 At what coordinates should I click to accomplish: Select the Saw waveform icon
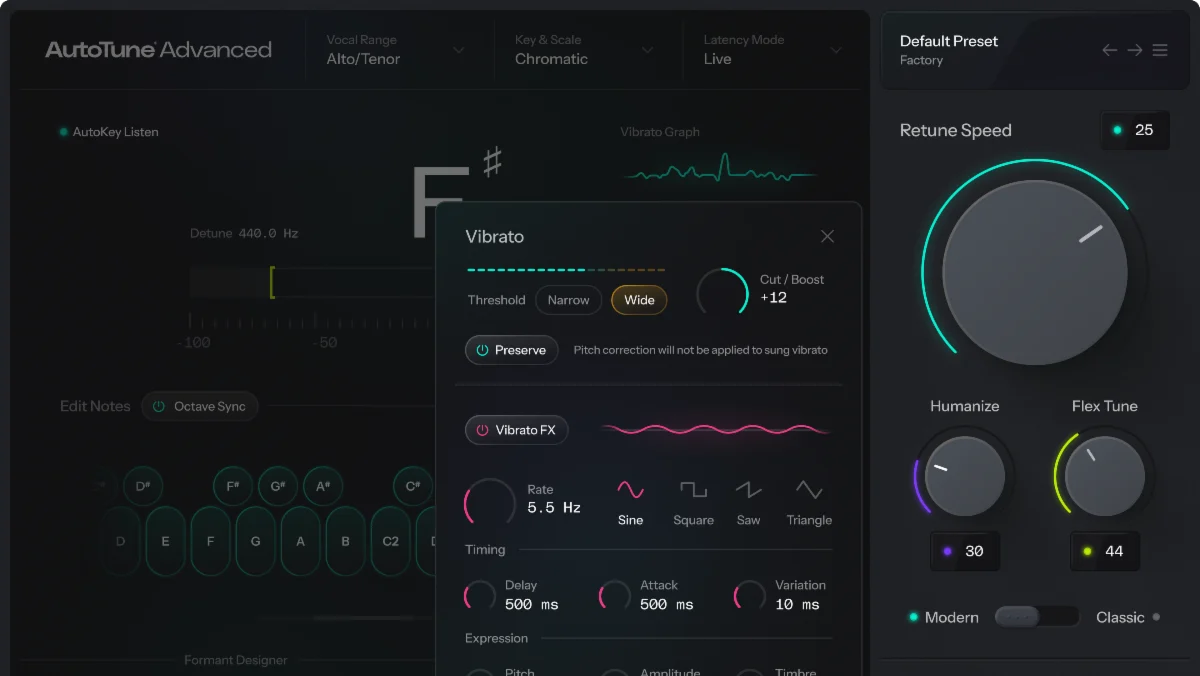coord(748,490)
